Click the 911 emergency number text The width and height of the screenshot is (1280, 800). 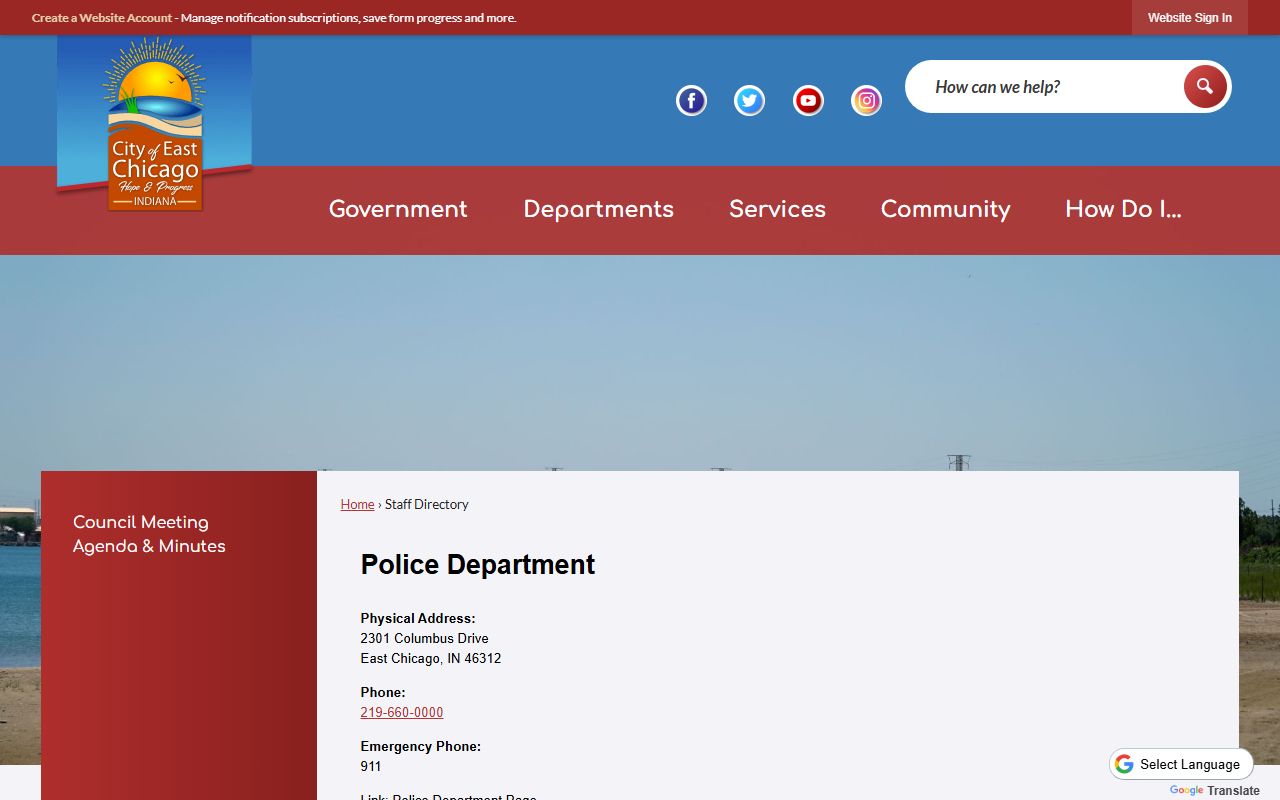[371, 766]
